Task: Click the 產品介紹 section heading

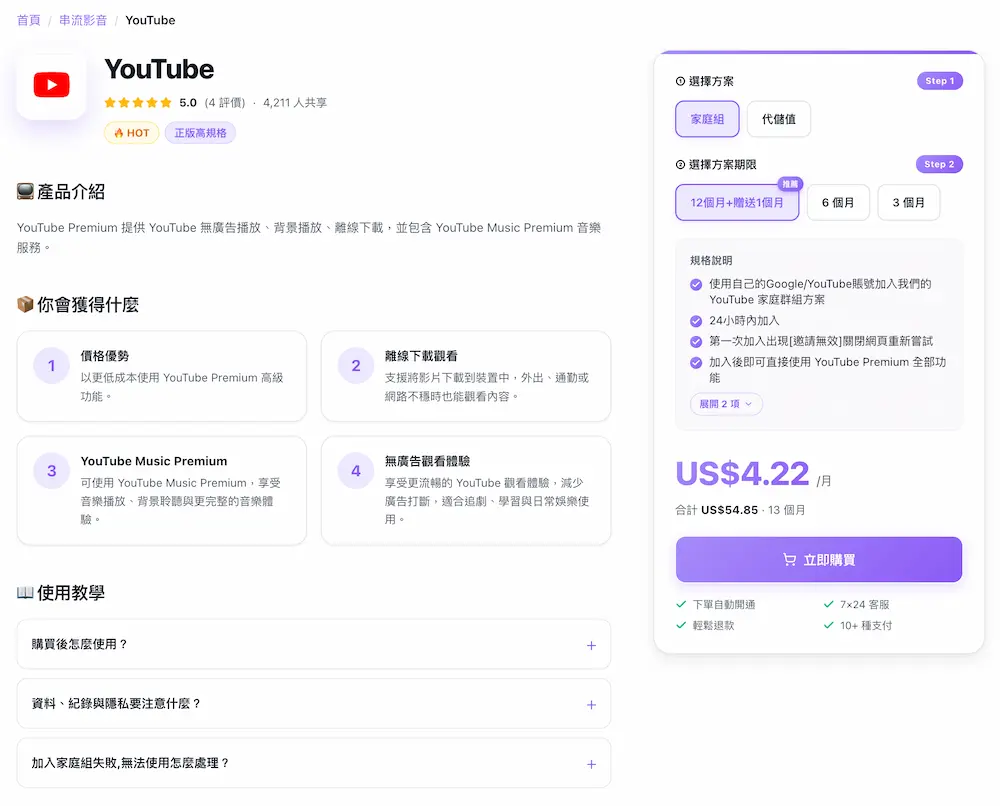Action: pos(71,191)
